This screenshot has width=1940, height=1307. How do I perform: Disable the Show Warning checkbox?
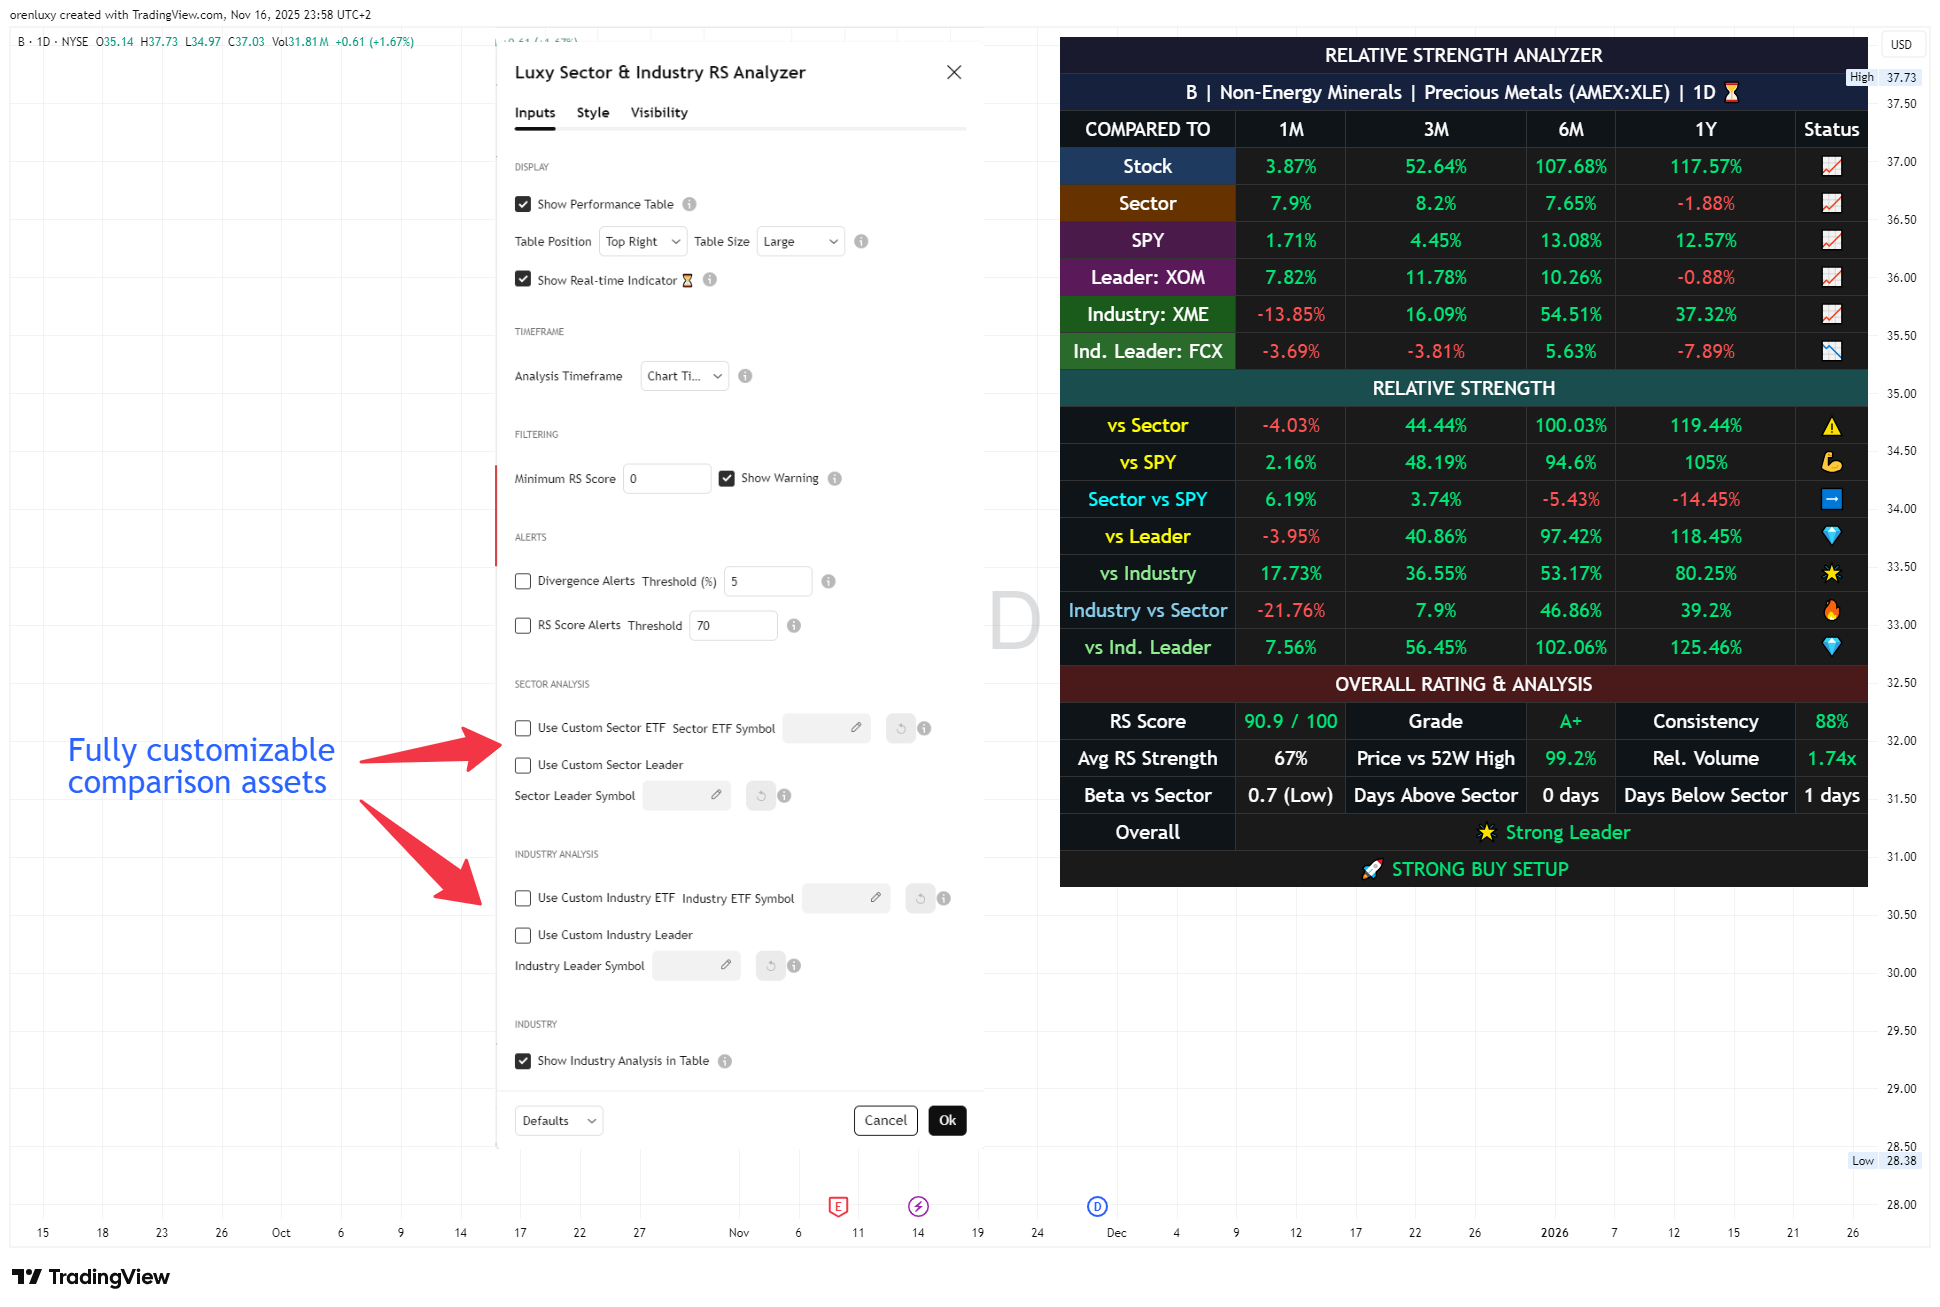[x=727, y=478]
